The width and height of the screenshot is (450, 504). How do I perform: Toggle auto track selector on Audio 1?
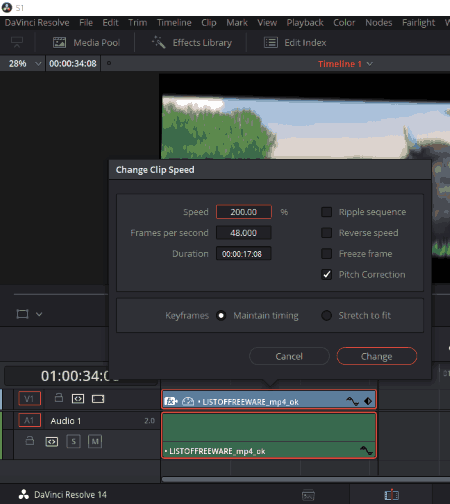tap(52, 442)
